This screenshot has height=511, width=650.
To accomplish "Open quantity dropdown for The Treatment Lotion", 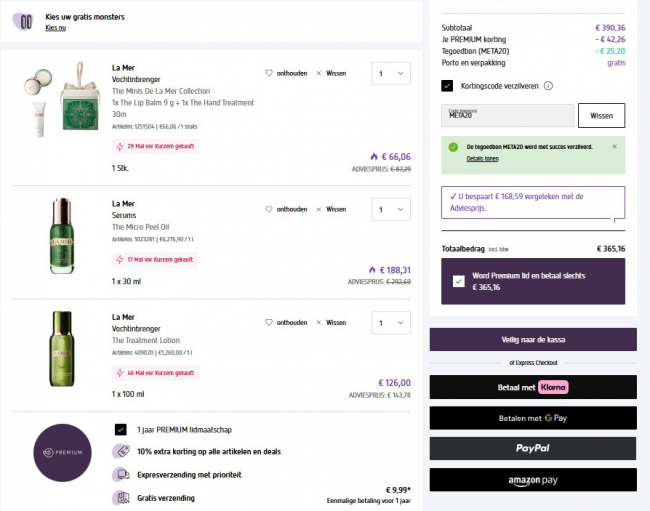I will 390,323.
